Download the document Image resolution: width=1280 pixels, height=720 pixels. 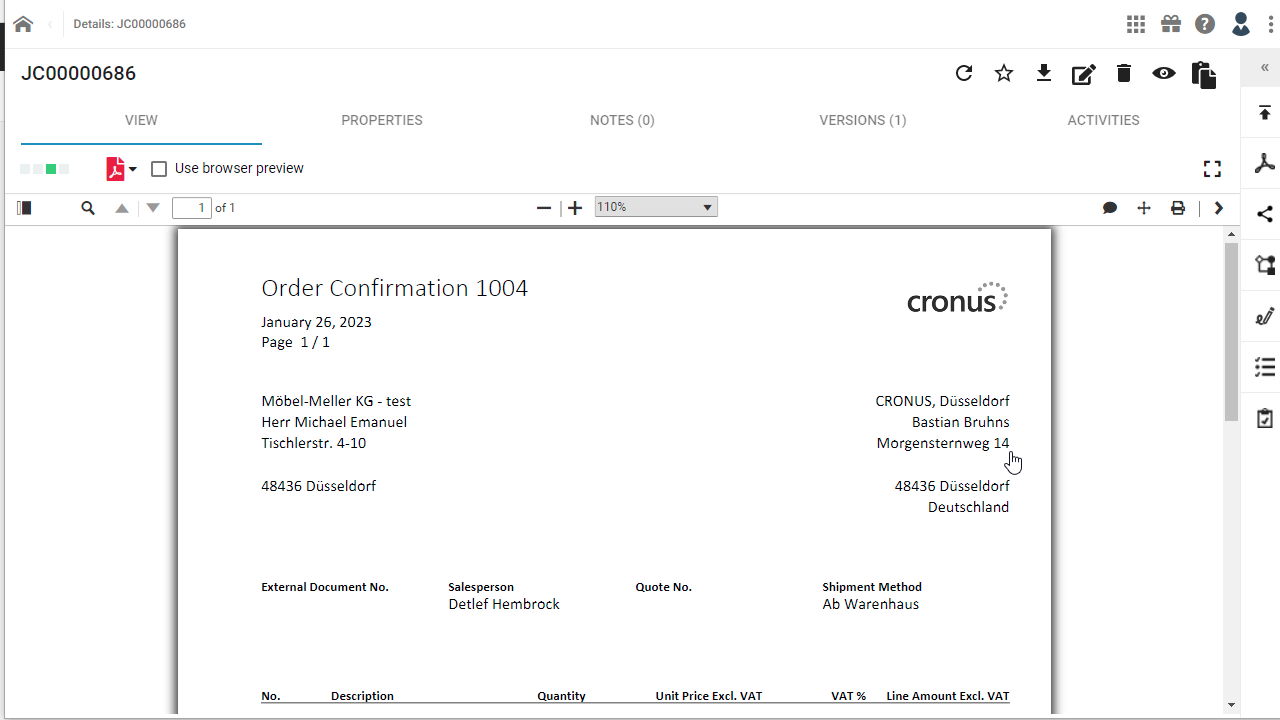pos(1044,73)
